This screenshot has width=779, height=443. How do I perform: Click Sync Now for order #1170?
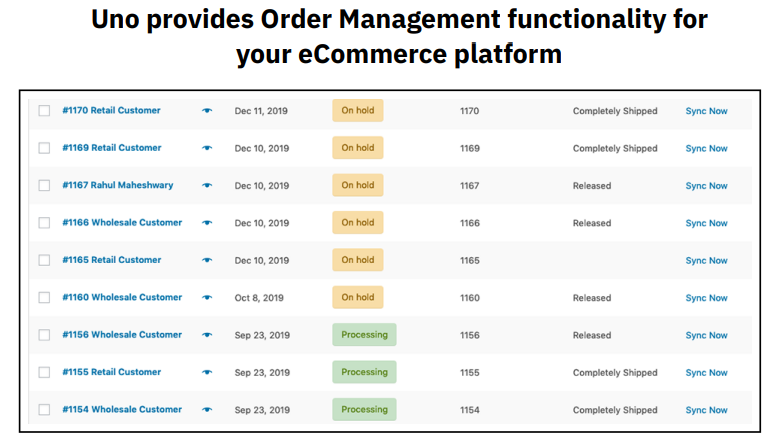point(706,111)
